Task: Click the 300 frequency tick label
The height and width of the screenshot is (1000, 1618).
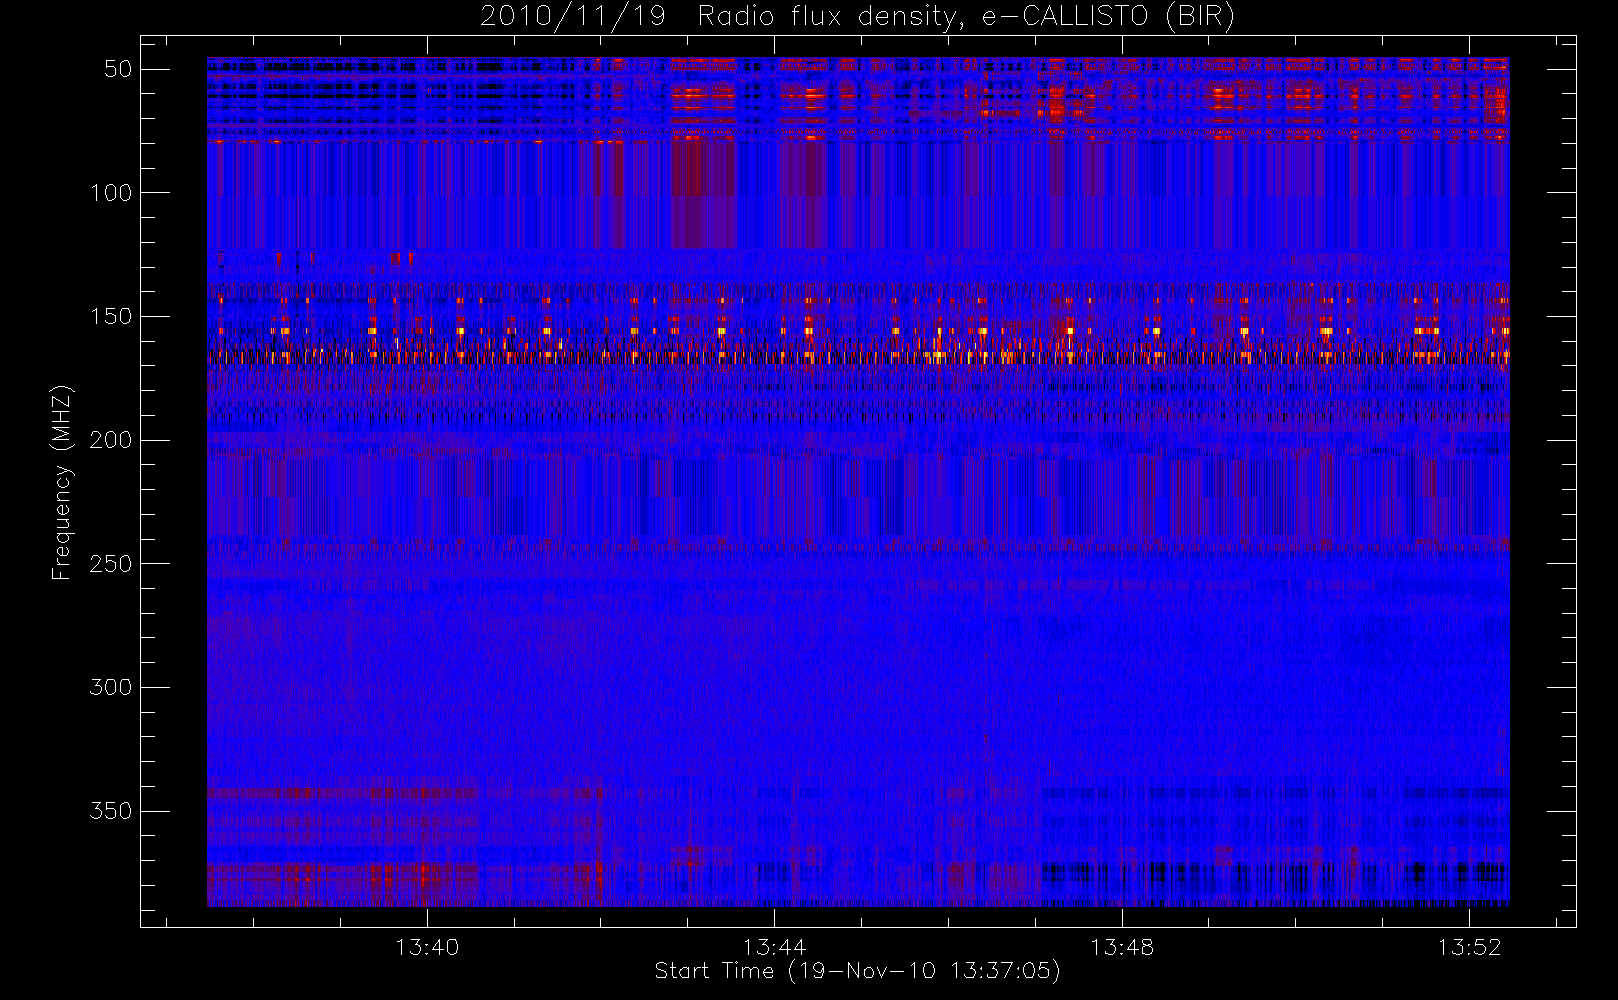Action: [111, 687]
